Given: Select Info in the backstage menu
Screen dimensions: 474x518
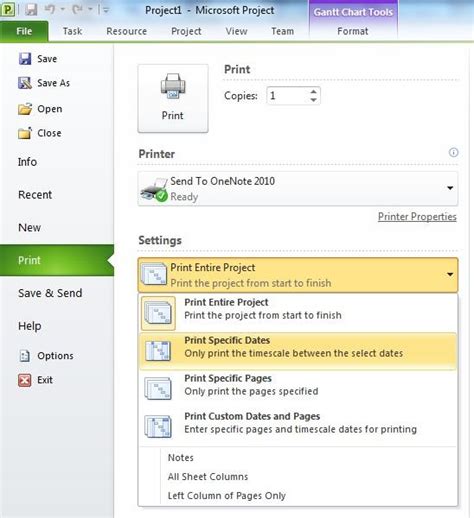Looking at the screenshot, I should (x=27, y=162).
